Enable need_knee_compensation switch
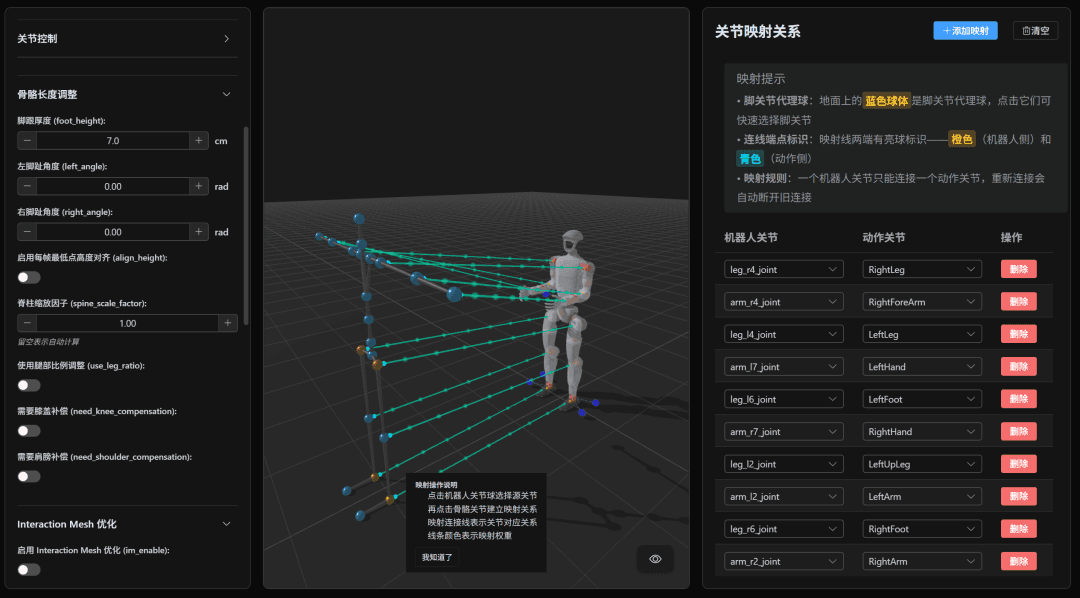Viewport: 1080px width, 598px height. tap(29, 431)
